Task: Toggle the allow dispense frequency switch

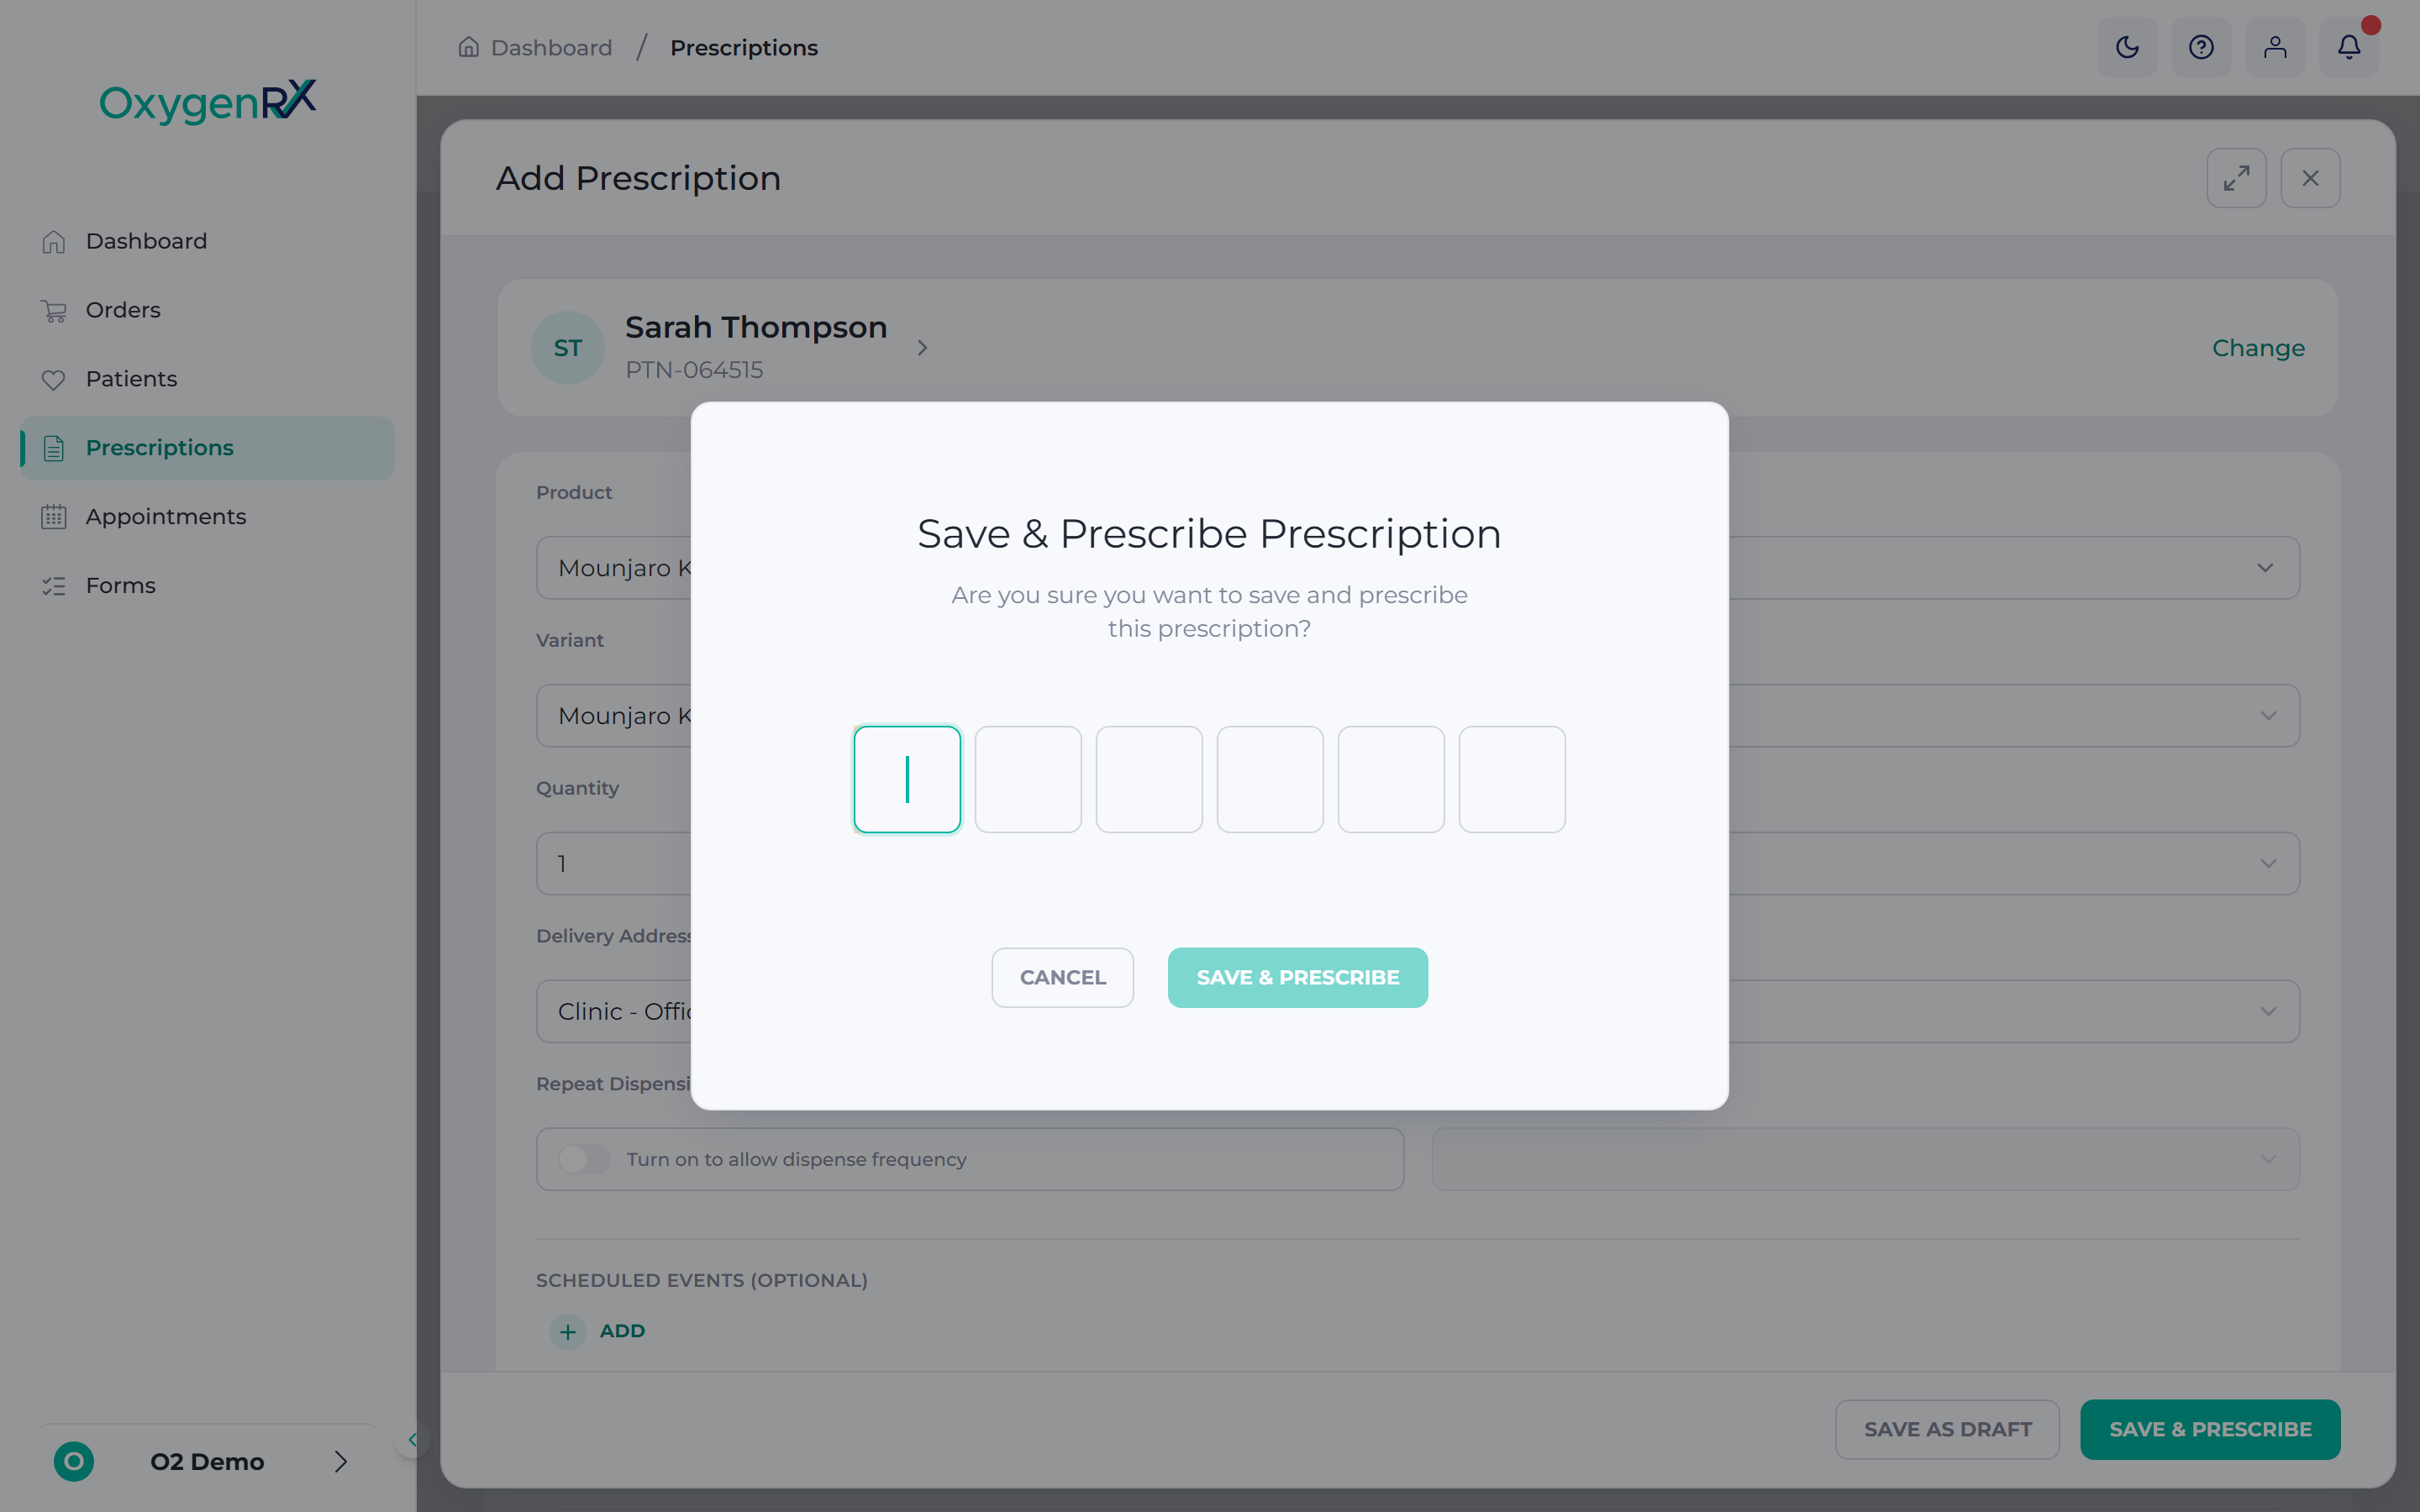Action: click(x=584, y=1159)
